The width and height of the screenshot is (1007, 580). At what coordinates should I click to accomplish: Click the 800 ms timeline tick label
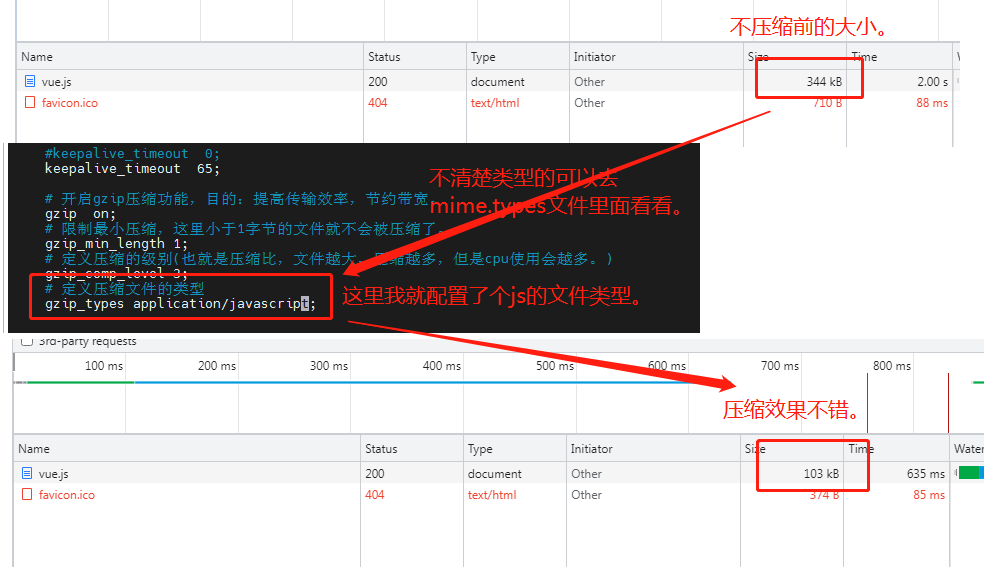(892, 365)
